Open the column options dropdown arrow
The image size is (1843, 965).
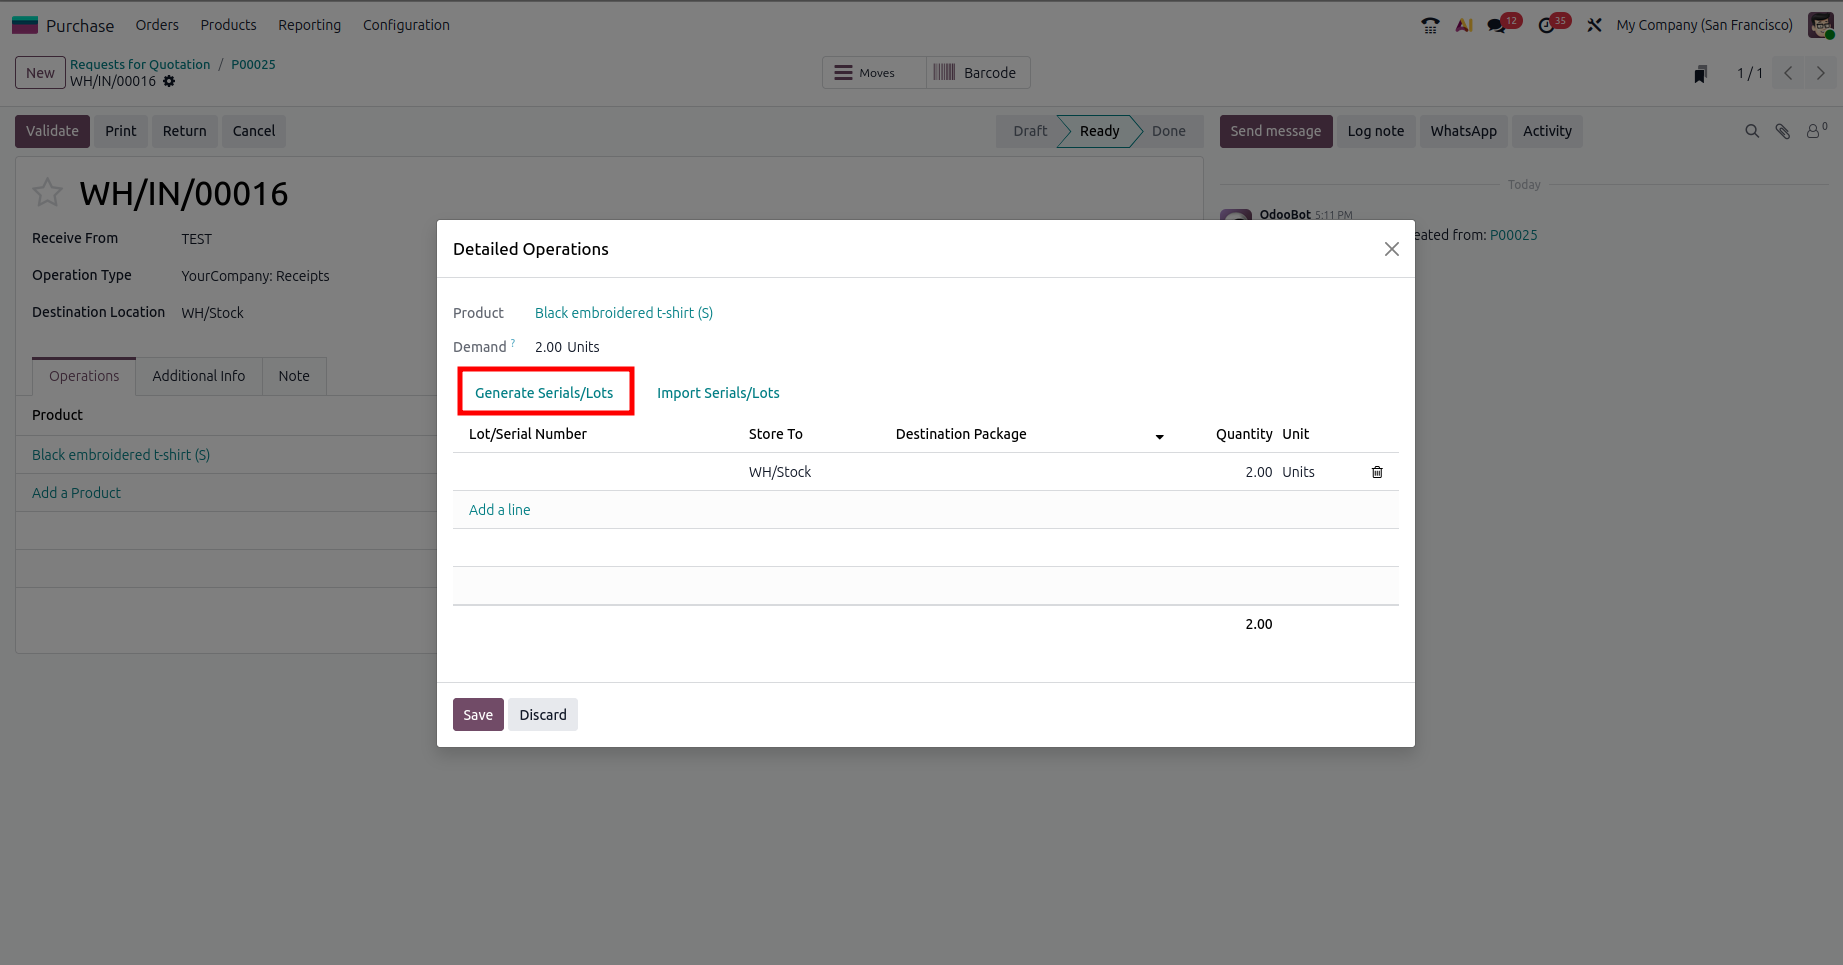(x=1159, y=436)
